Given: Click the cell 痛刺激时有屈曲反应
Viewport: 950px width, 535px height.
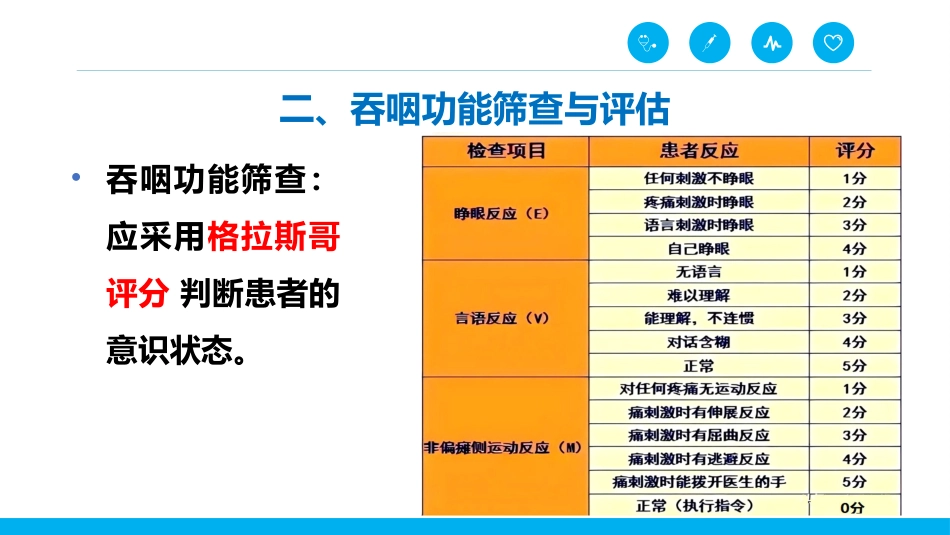Looking at the screenshot, I should click(699, 435).
